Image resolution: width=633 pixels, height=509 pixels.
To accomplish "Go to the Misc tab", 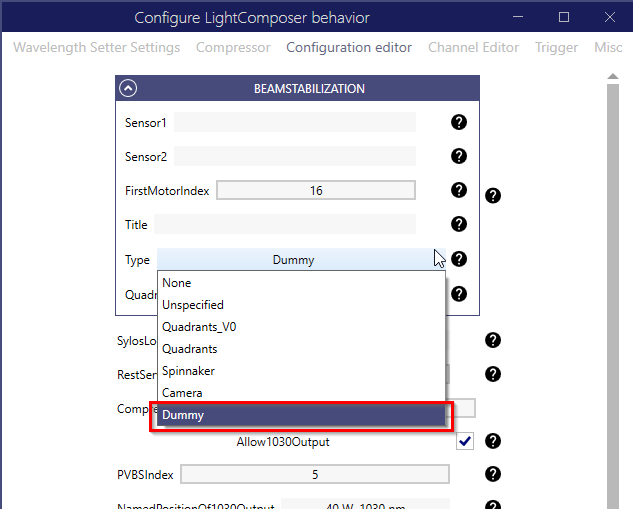I will coord(608,48).
